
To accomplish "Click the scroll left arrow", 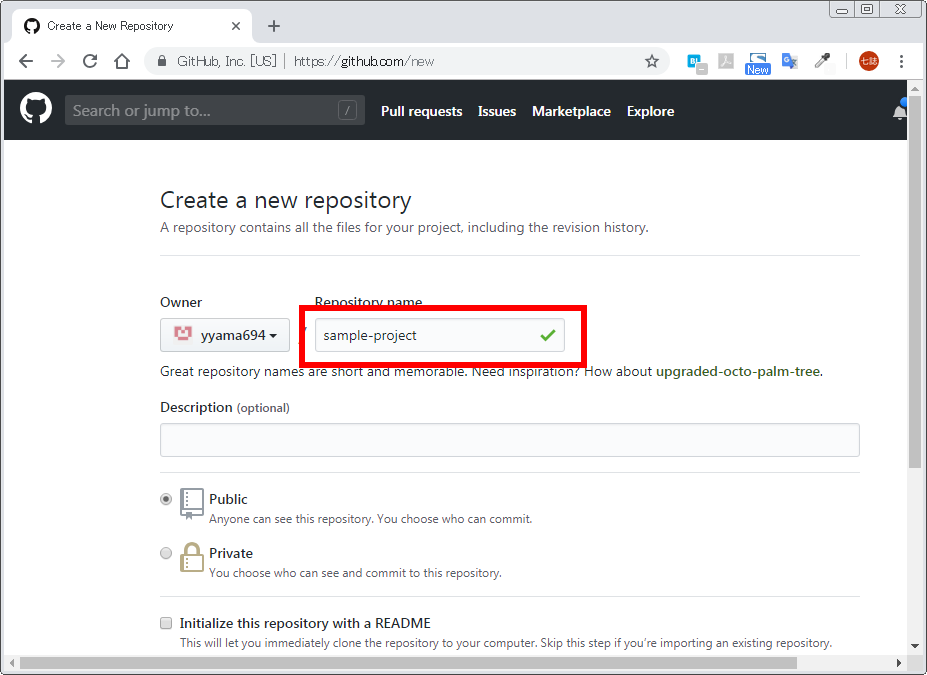I will (12, 663).
